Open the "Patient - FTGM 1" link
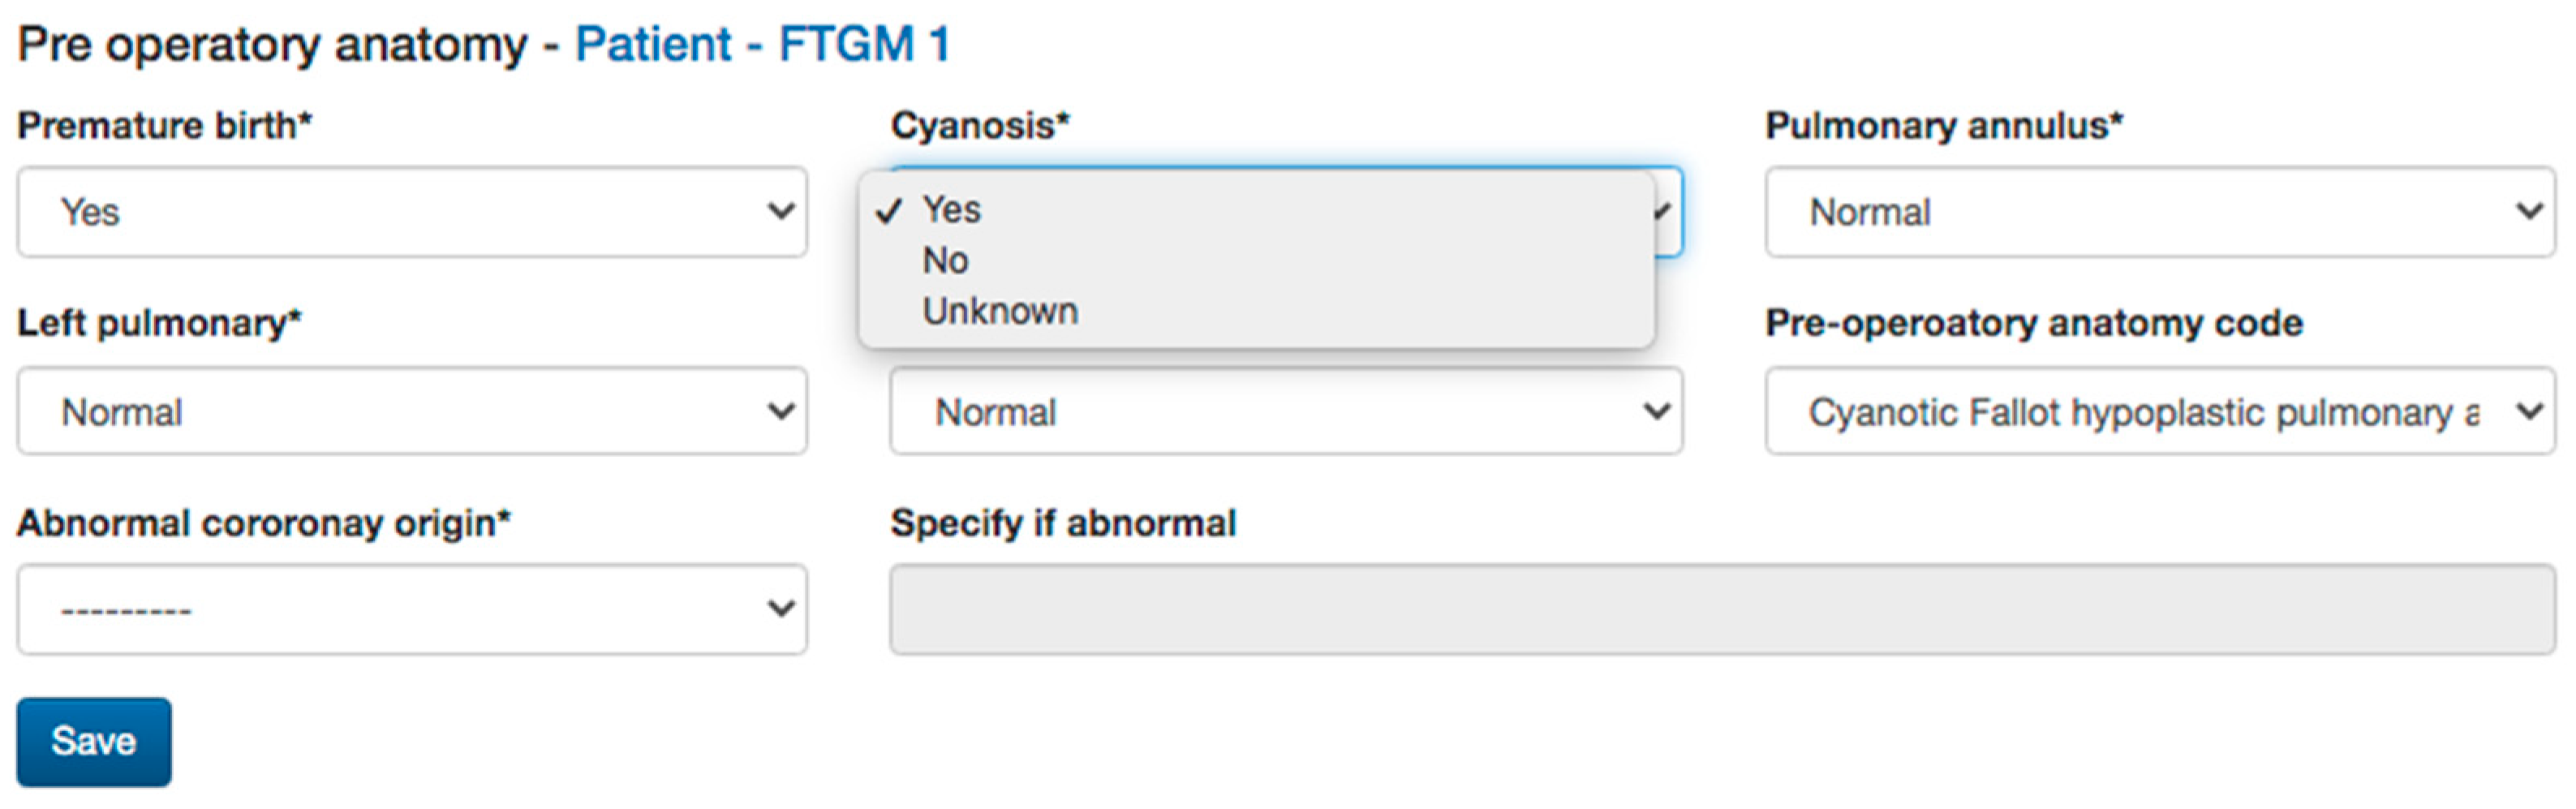Viewport: 2576px width, 809px height. click(x=762, y=45)
